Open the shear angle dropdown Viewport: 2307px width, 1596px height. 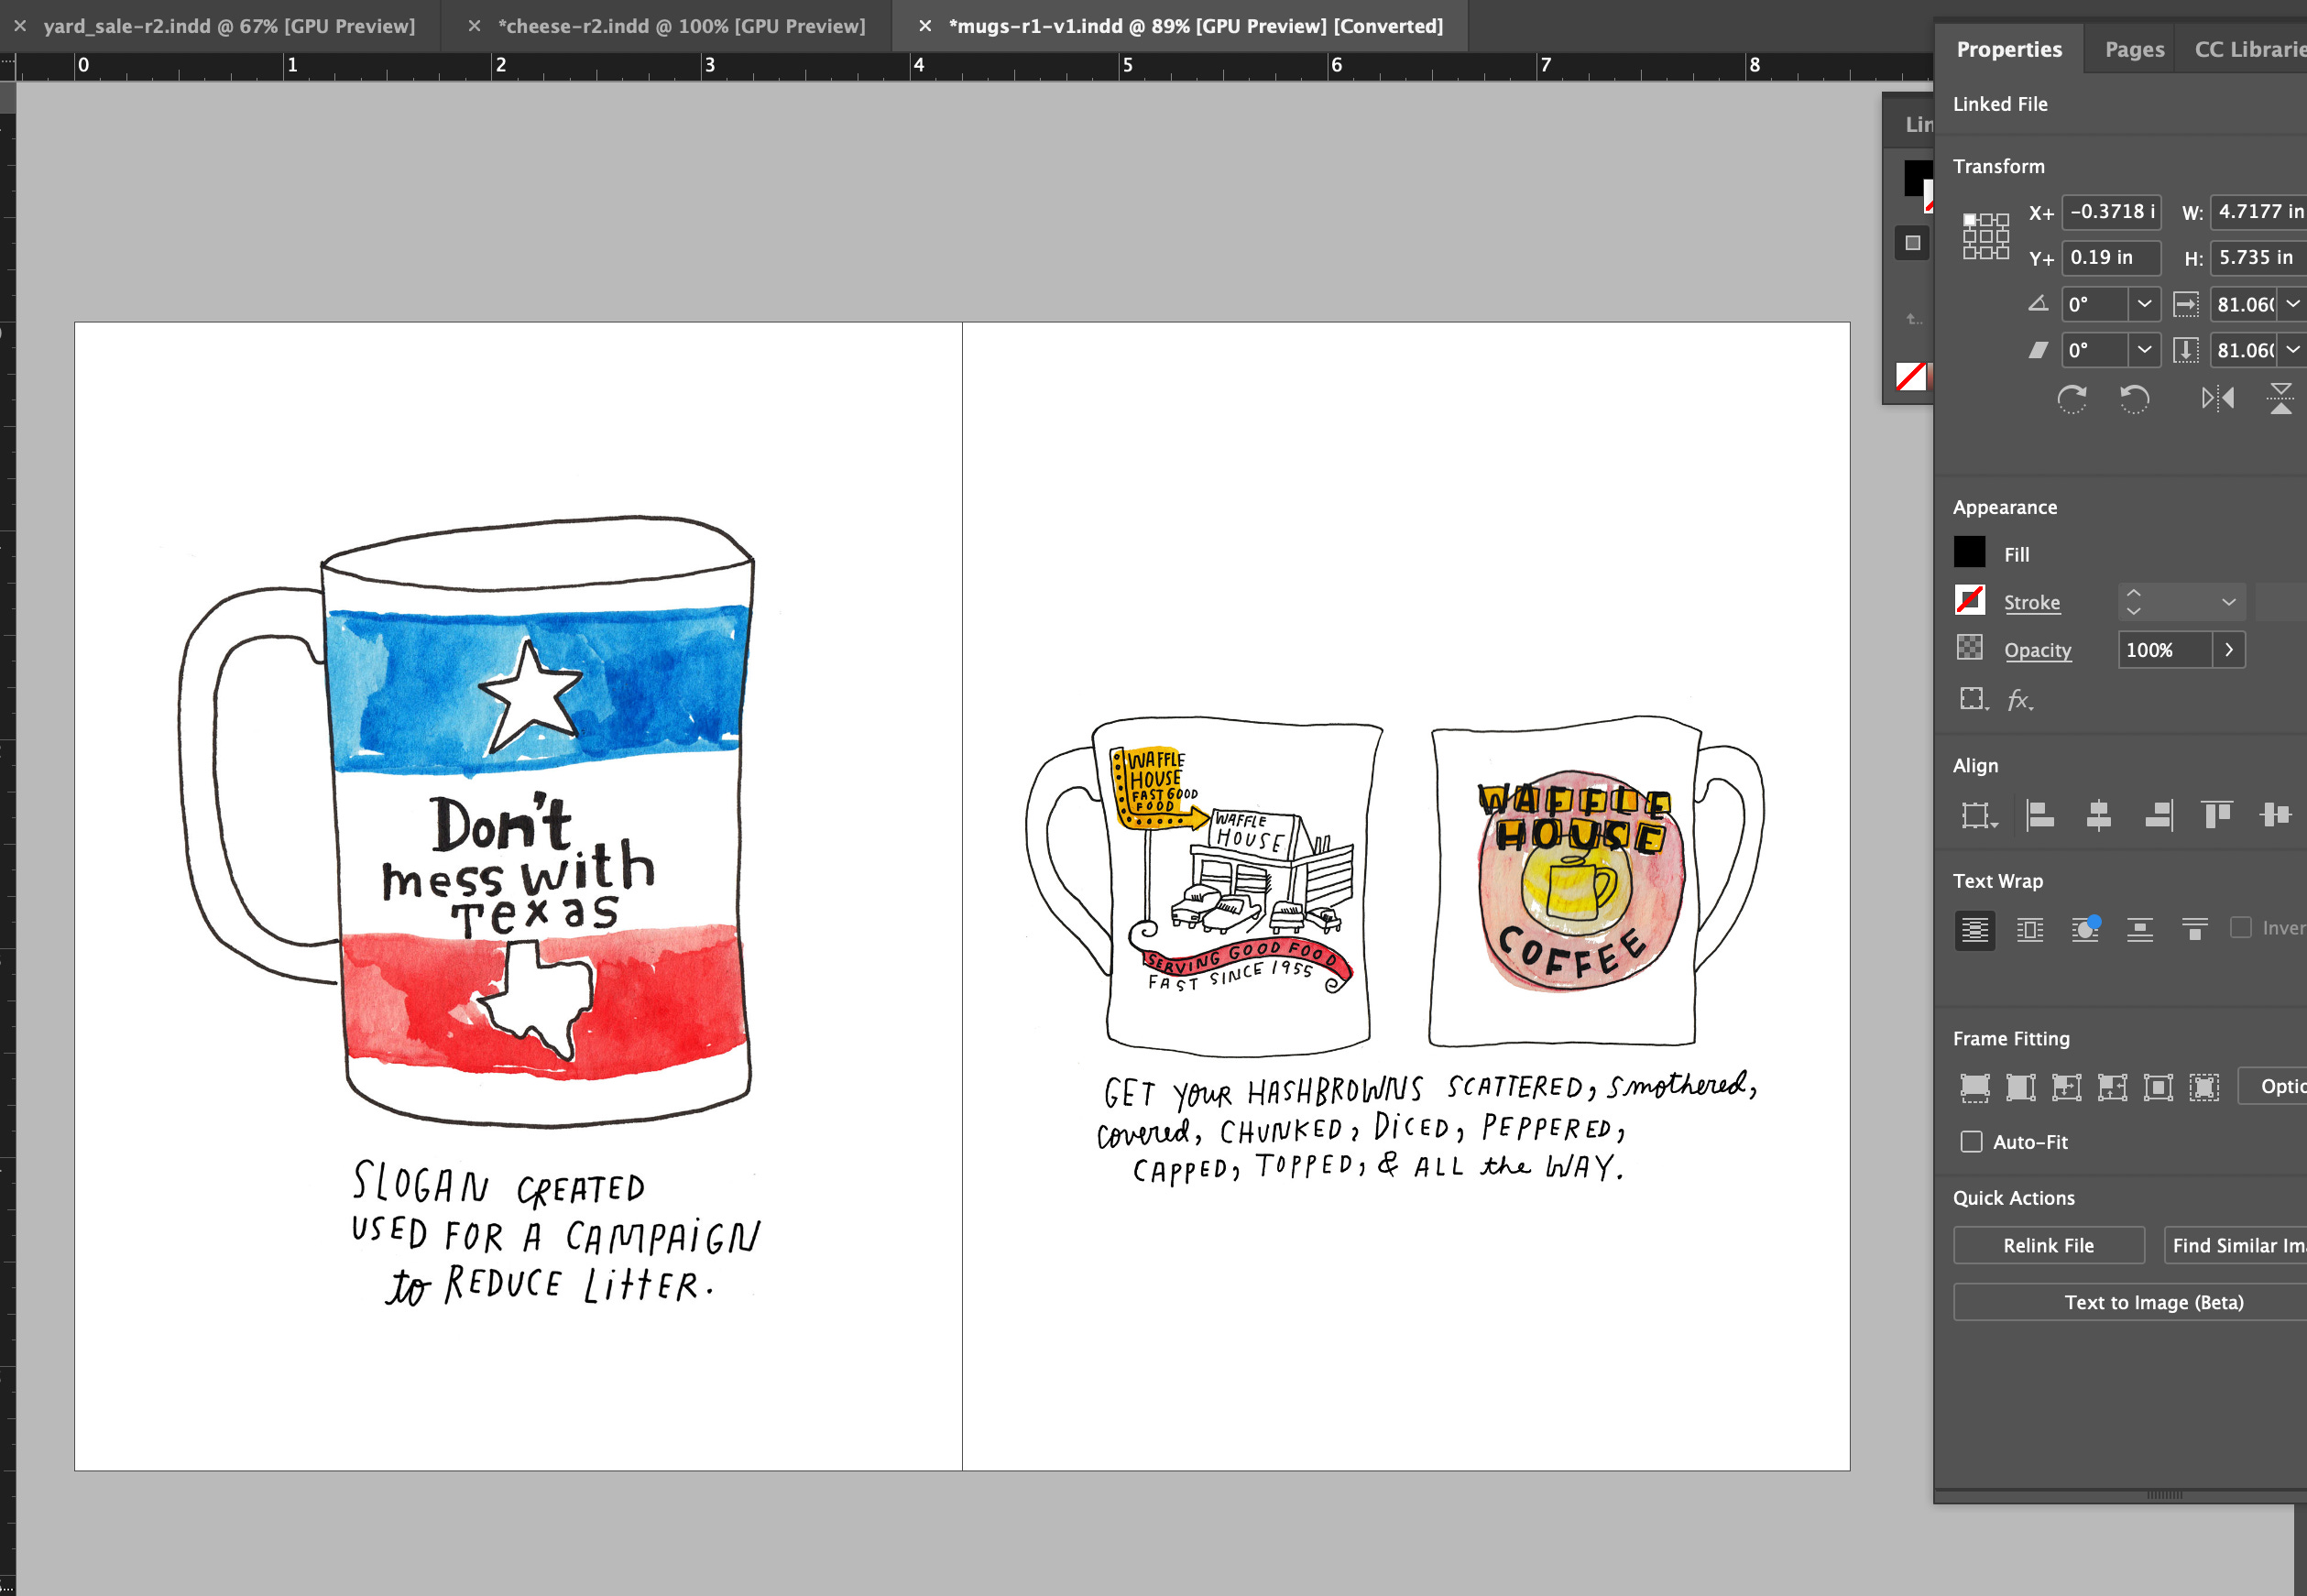pyautogui.click(x=2144, y=350)
